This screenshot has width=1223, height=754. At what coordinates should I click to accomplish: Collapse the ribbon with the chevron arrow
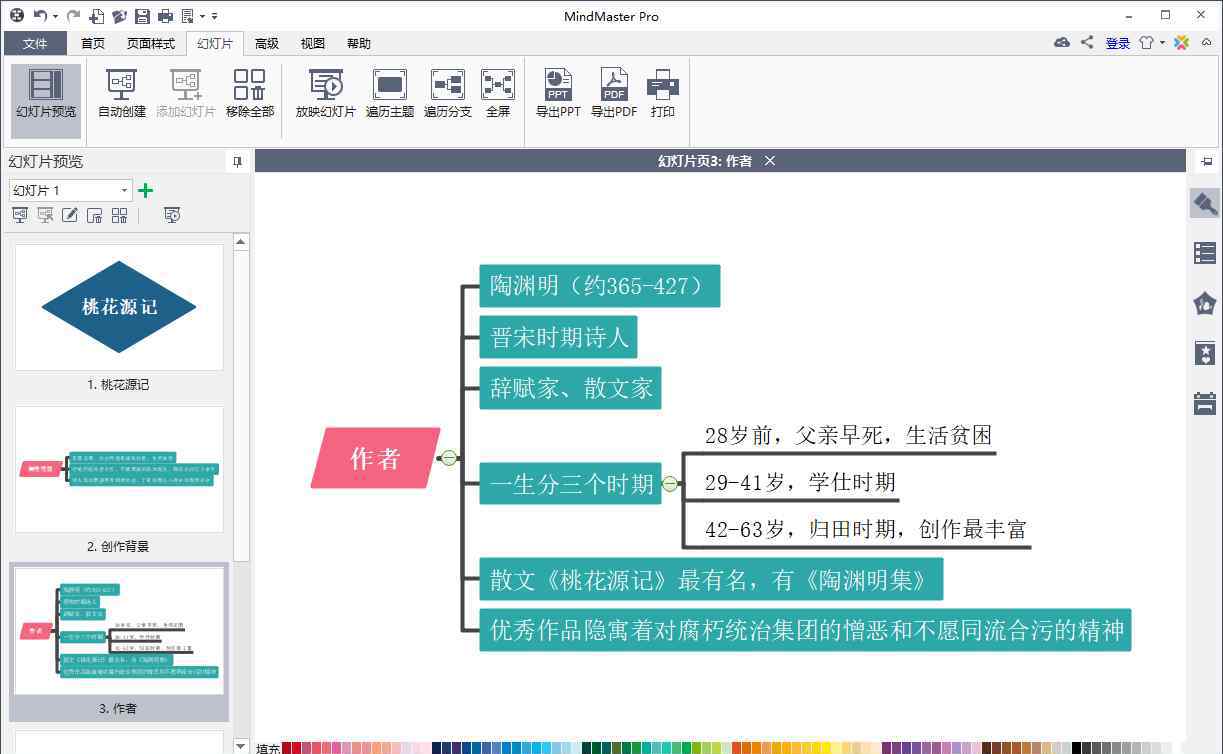pos(1208,43)
